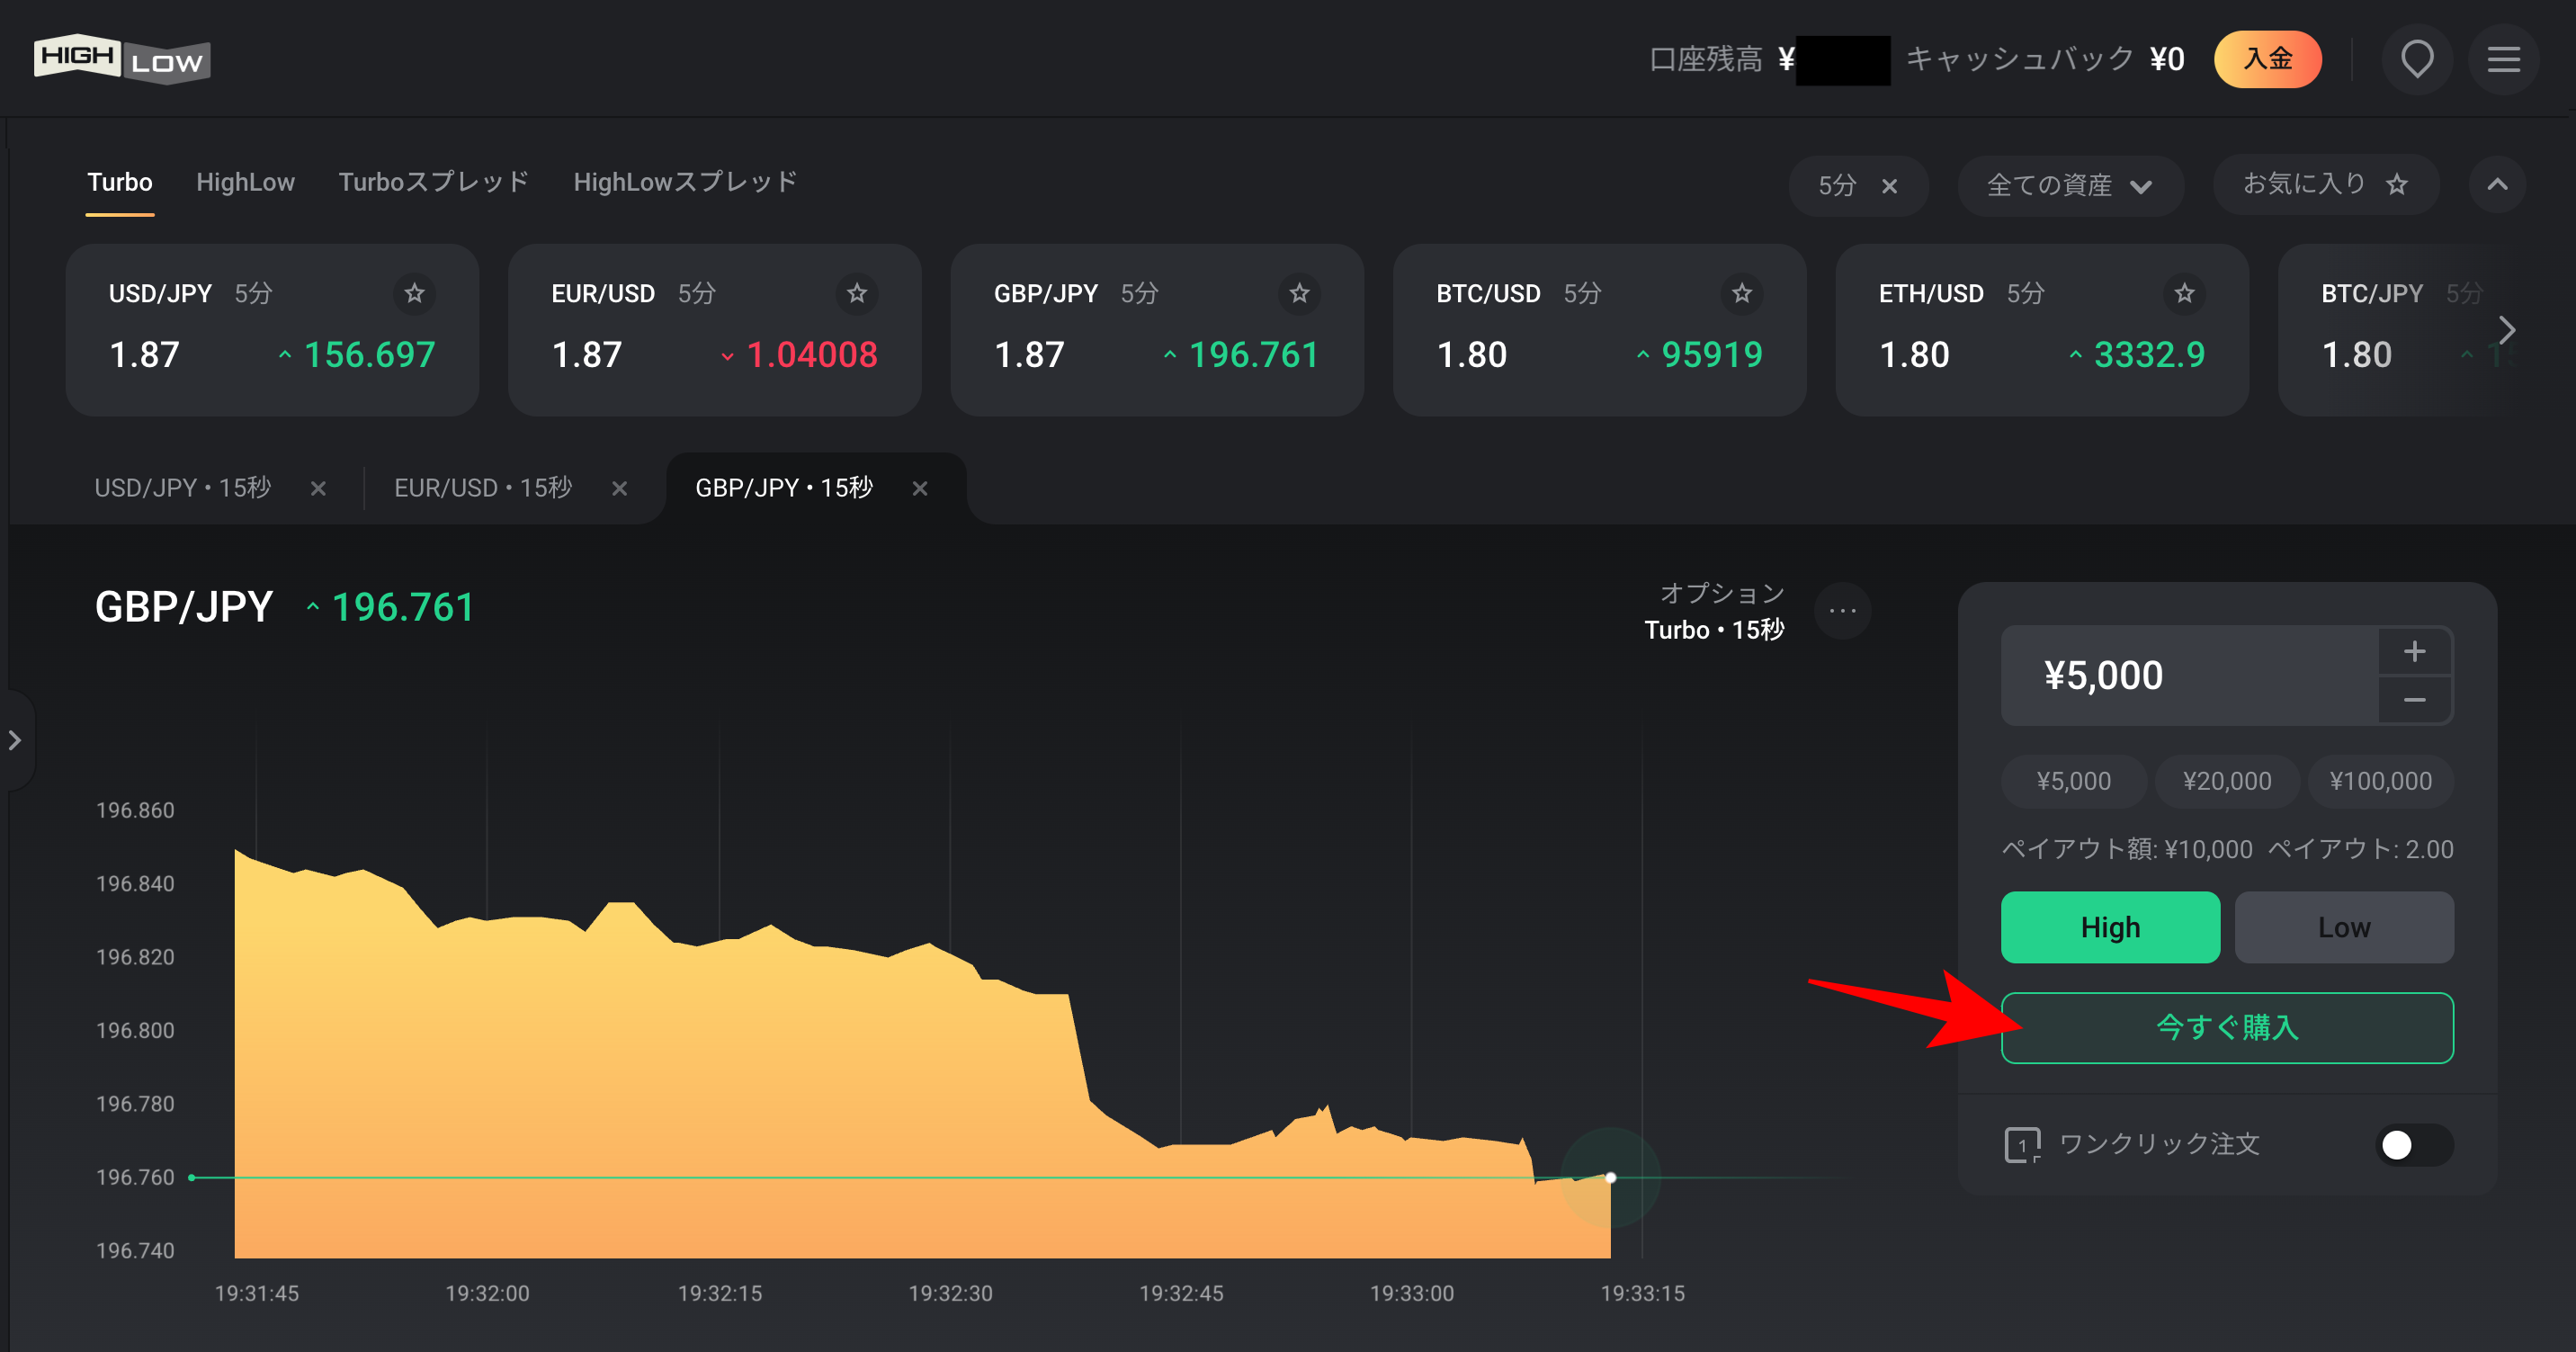
Task: Decrease the trade amount with minus
Action: 2414,700
